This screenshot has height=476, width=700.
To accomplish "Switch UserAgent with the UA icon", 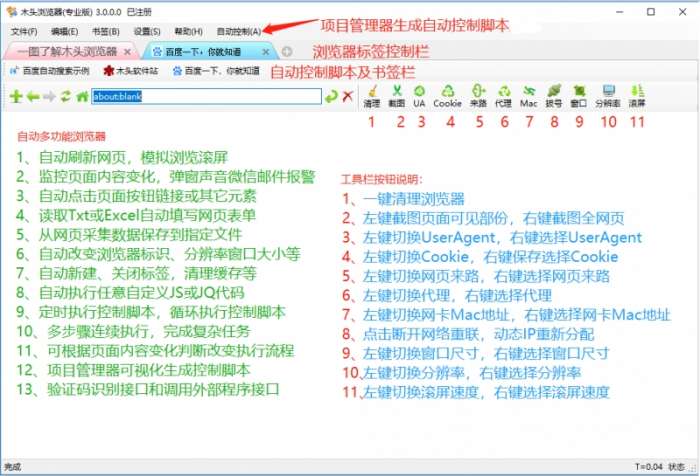I will 419,96.
